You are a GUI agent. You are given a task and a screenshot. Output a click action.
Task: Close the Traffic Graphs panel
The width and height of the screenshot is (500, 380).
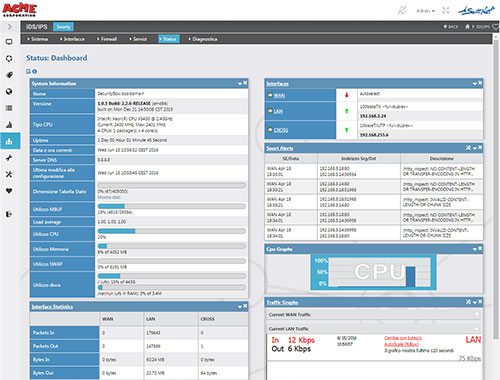click(480, 302)
